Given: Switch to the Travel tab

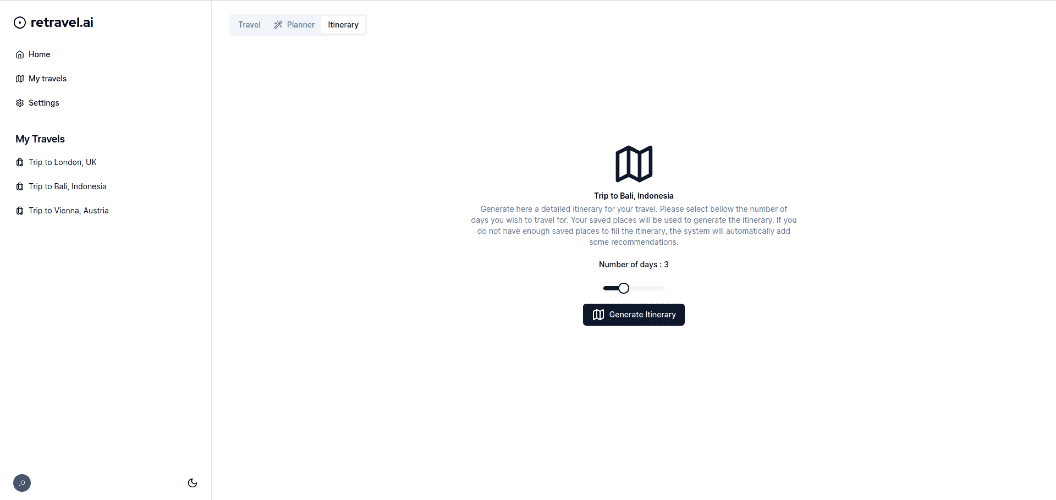Looking at the screenshot, I should [x=249, y=25].
